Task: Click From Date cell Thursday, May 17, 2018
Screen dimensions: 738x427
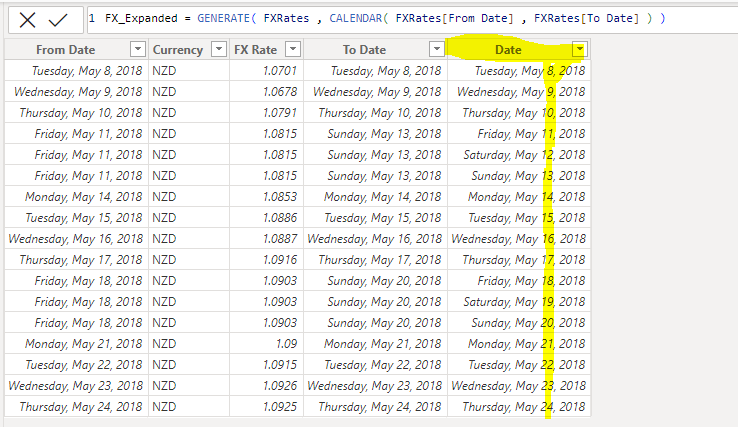Action: [x=76, y=259]
